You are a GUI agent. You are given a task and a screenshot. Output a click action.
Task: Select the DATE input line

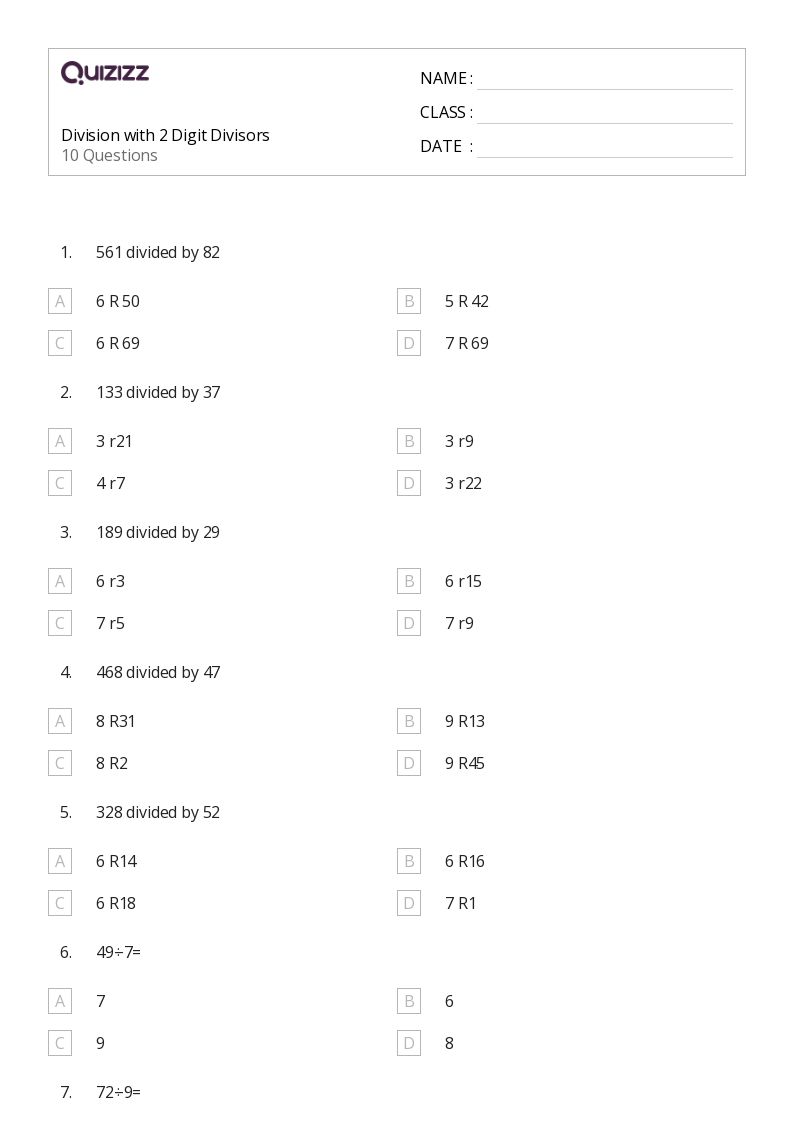[x=605, y=147]
